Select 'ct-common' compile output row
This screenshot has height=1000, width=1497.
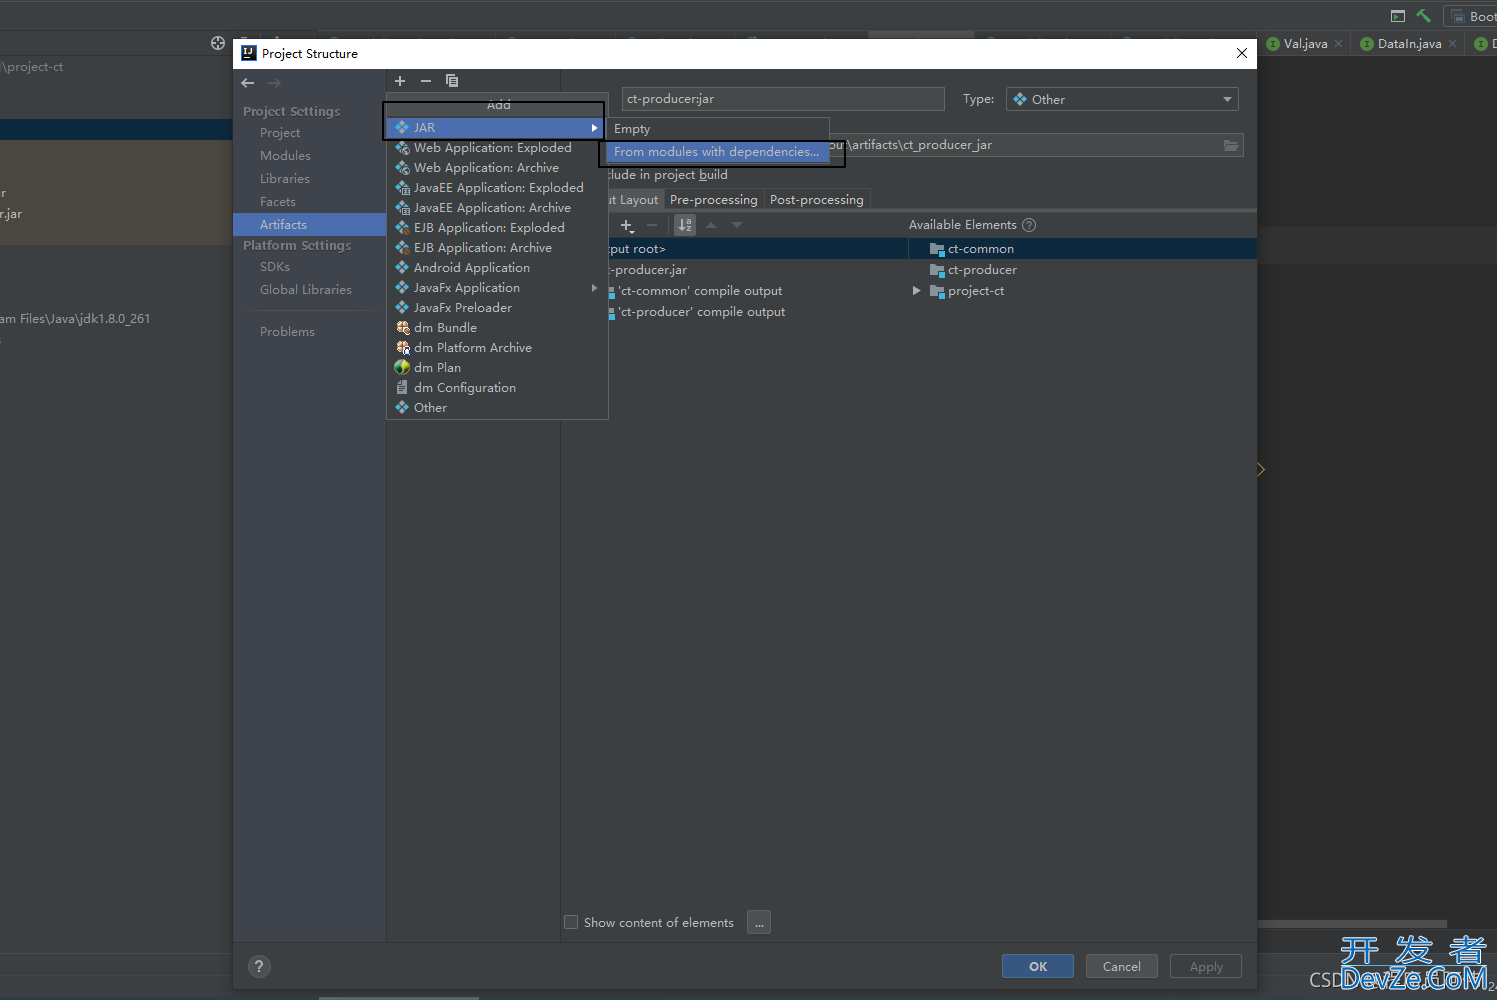click(x=700, y=291)
